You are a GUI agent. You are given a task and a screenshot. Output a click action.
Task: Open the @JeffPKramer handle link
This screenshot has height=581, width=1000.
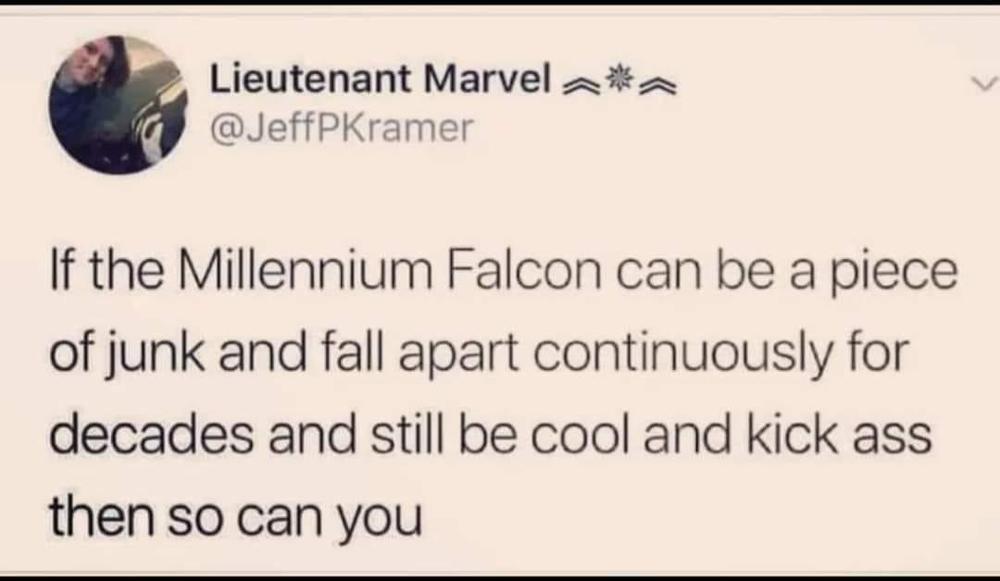coord(342,128)
